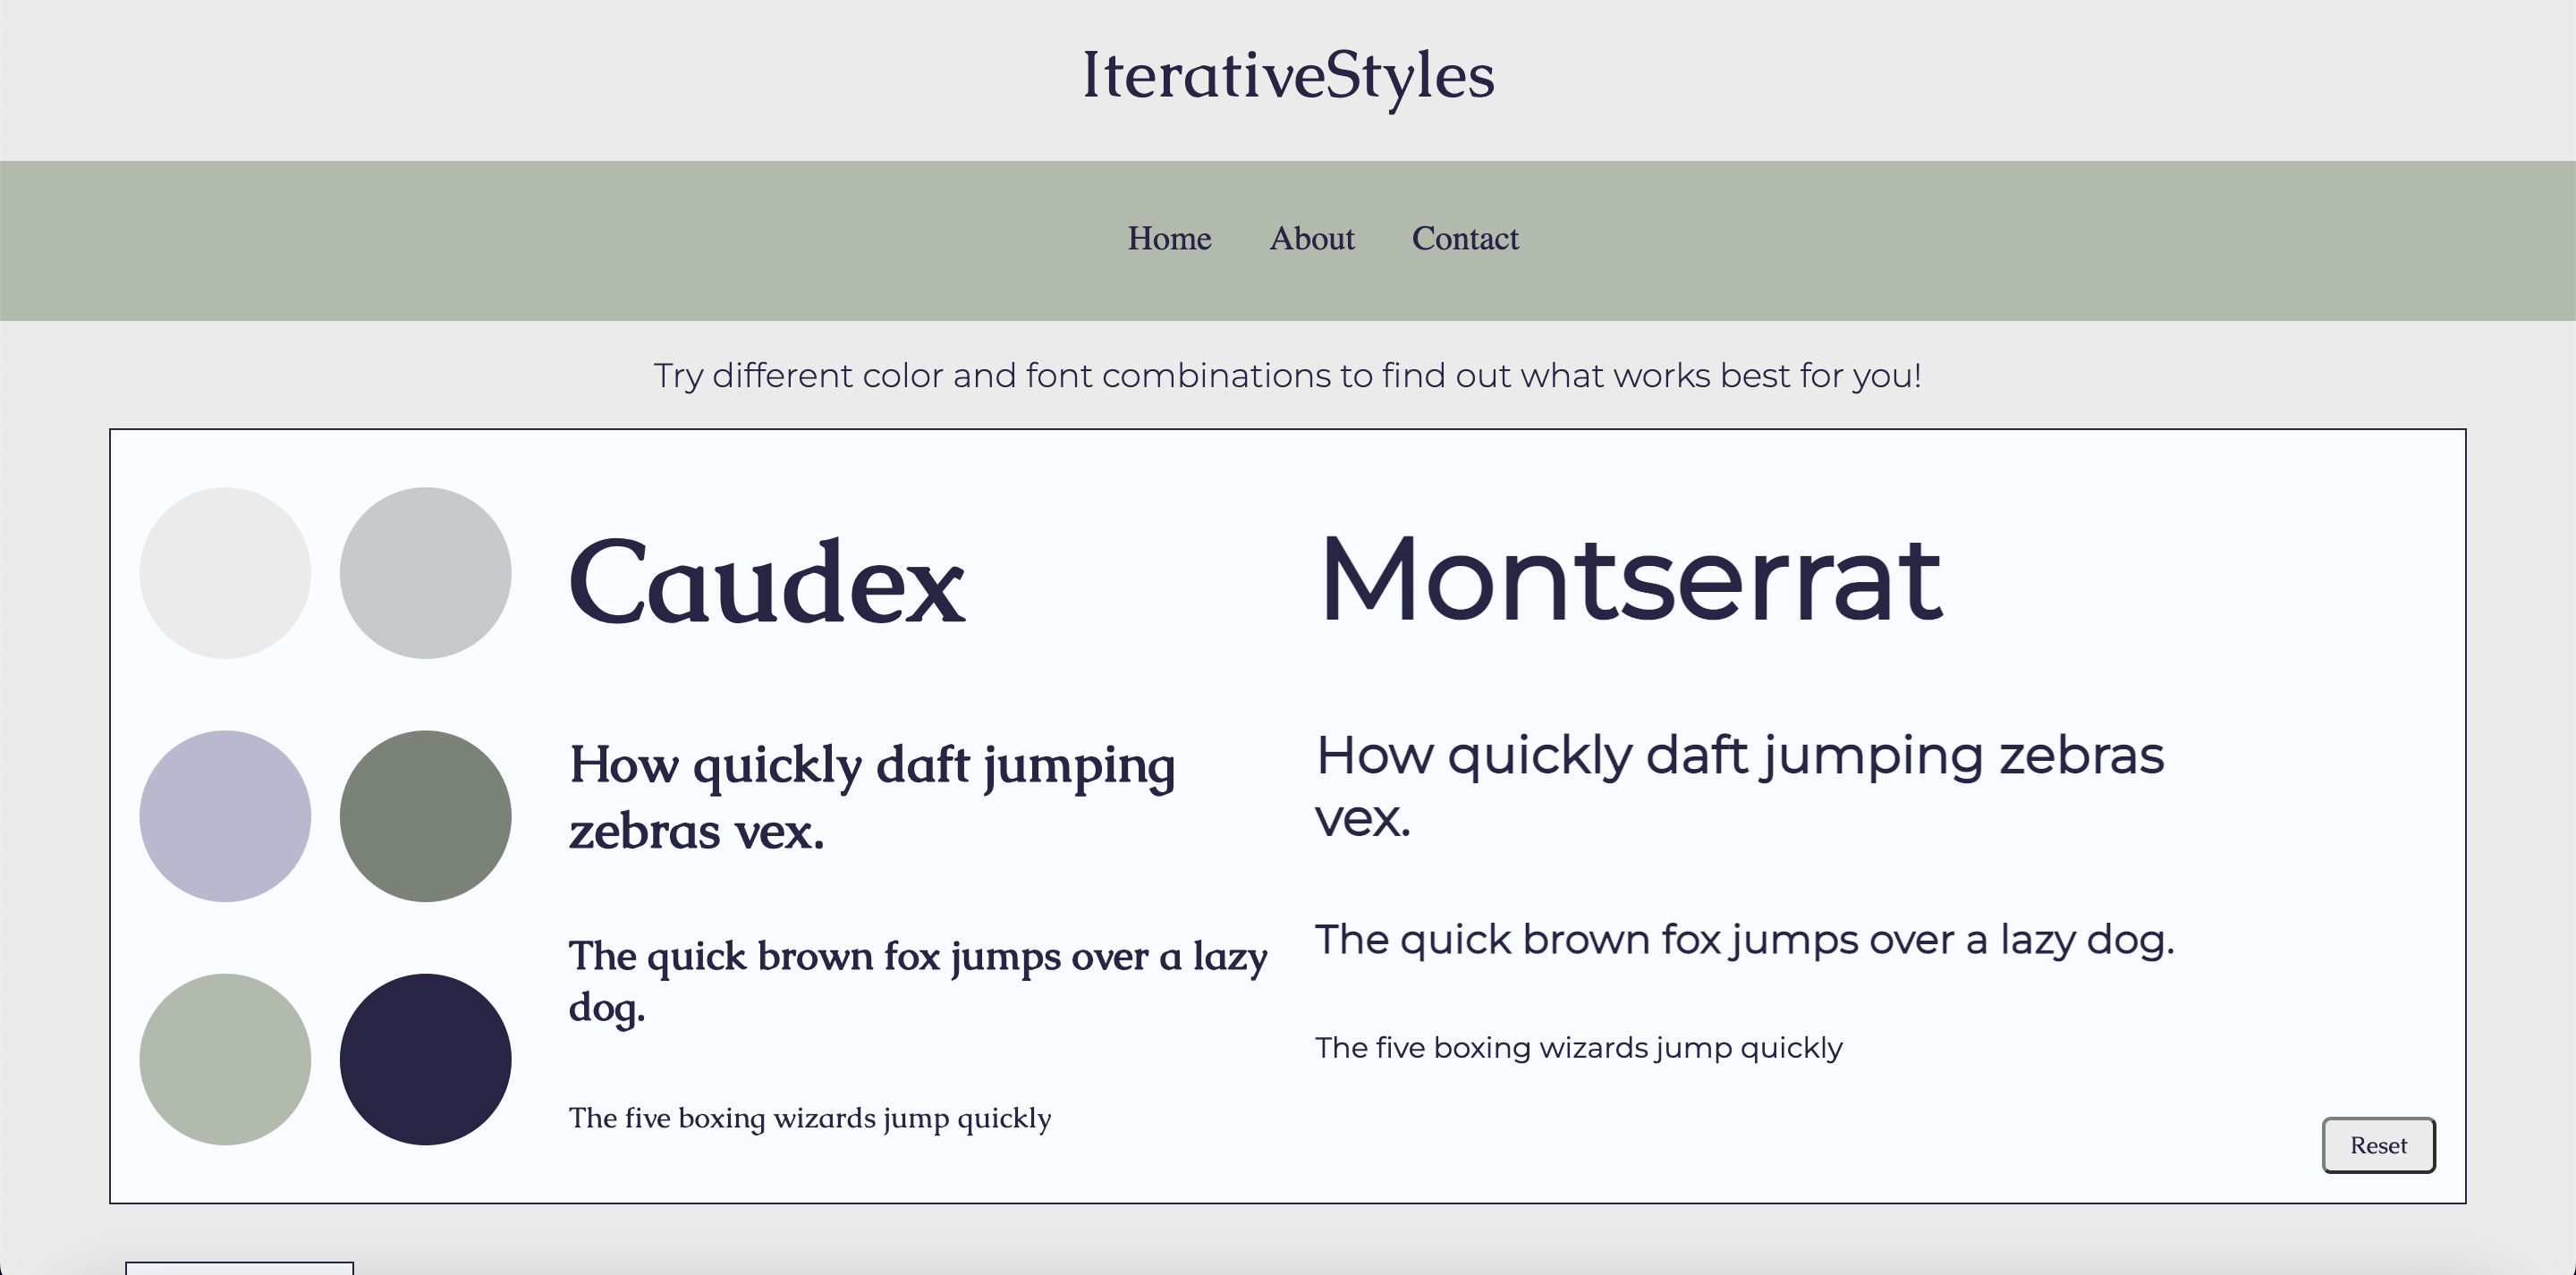Pick the olive green color swatch

pos(426,815)
